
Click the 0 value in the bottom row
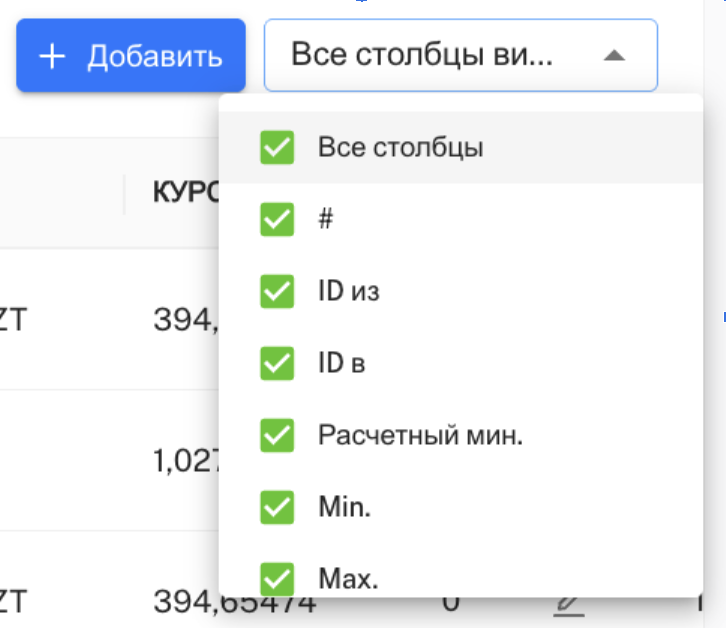450,603
